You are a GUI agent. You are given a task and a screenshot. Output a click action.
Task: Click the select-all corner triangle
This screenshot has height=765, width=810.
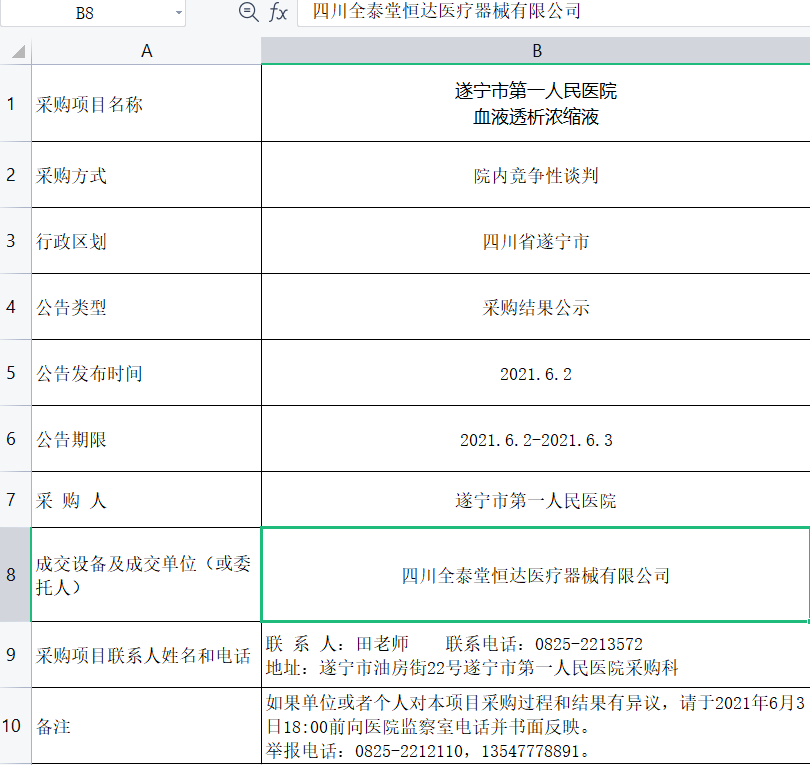(18, 51)
